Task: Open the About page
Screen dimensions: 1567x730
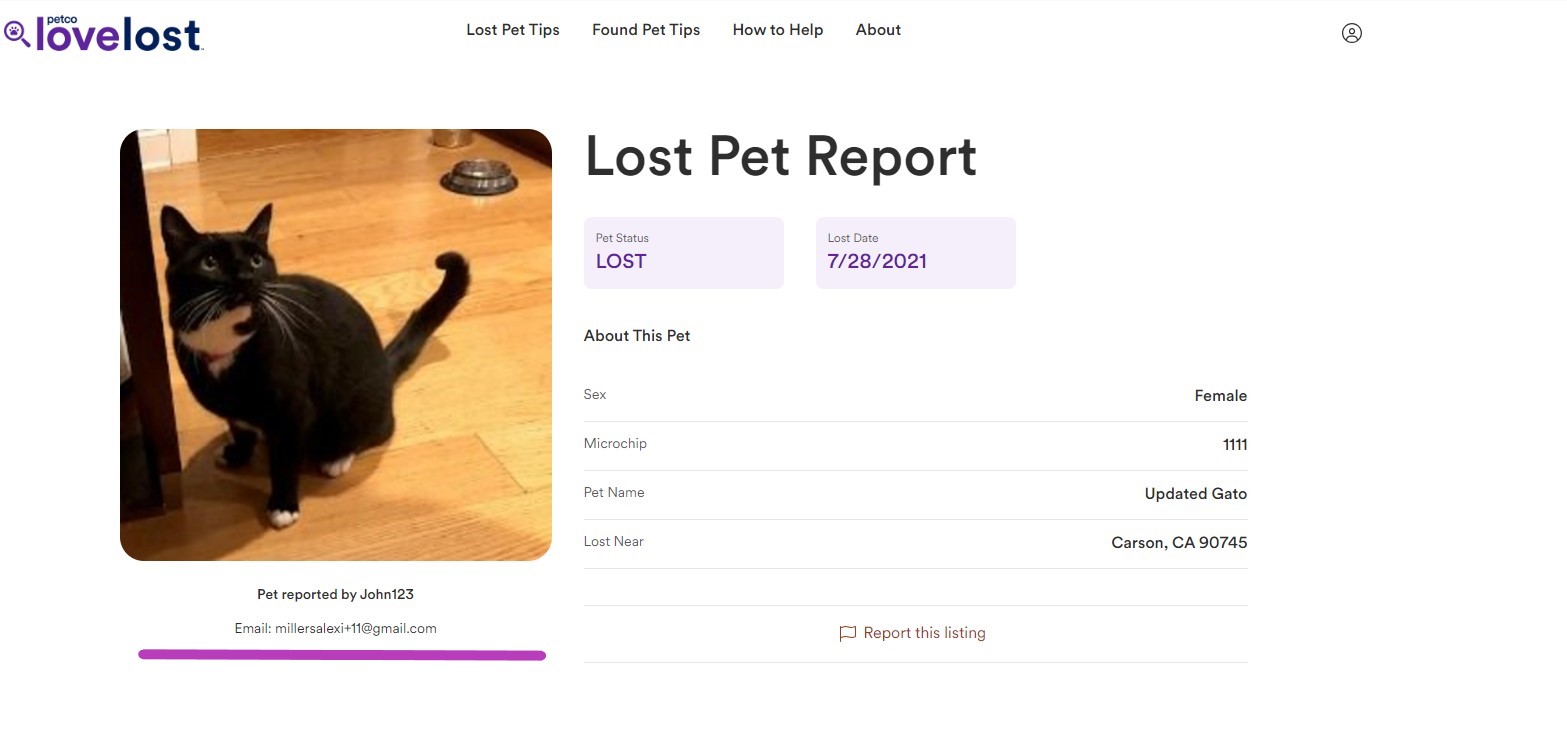Action: tap(878, 30)
